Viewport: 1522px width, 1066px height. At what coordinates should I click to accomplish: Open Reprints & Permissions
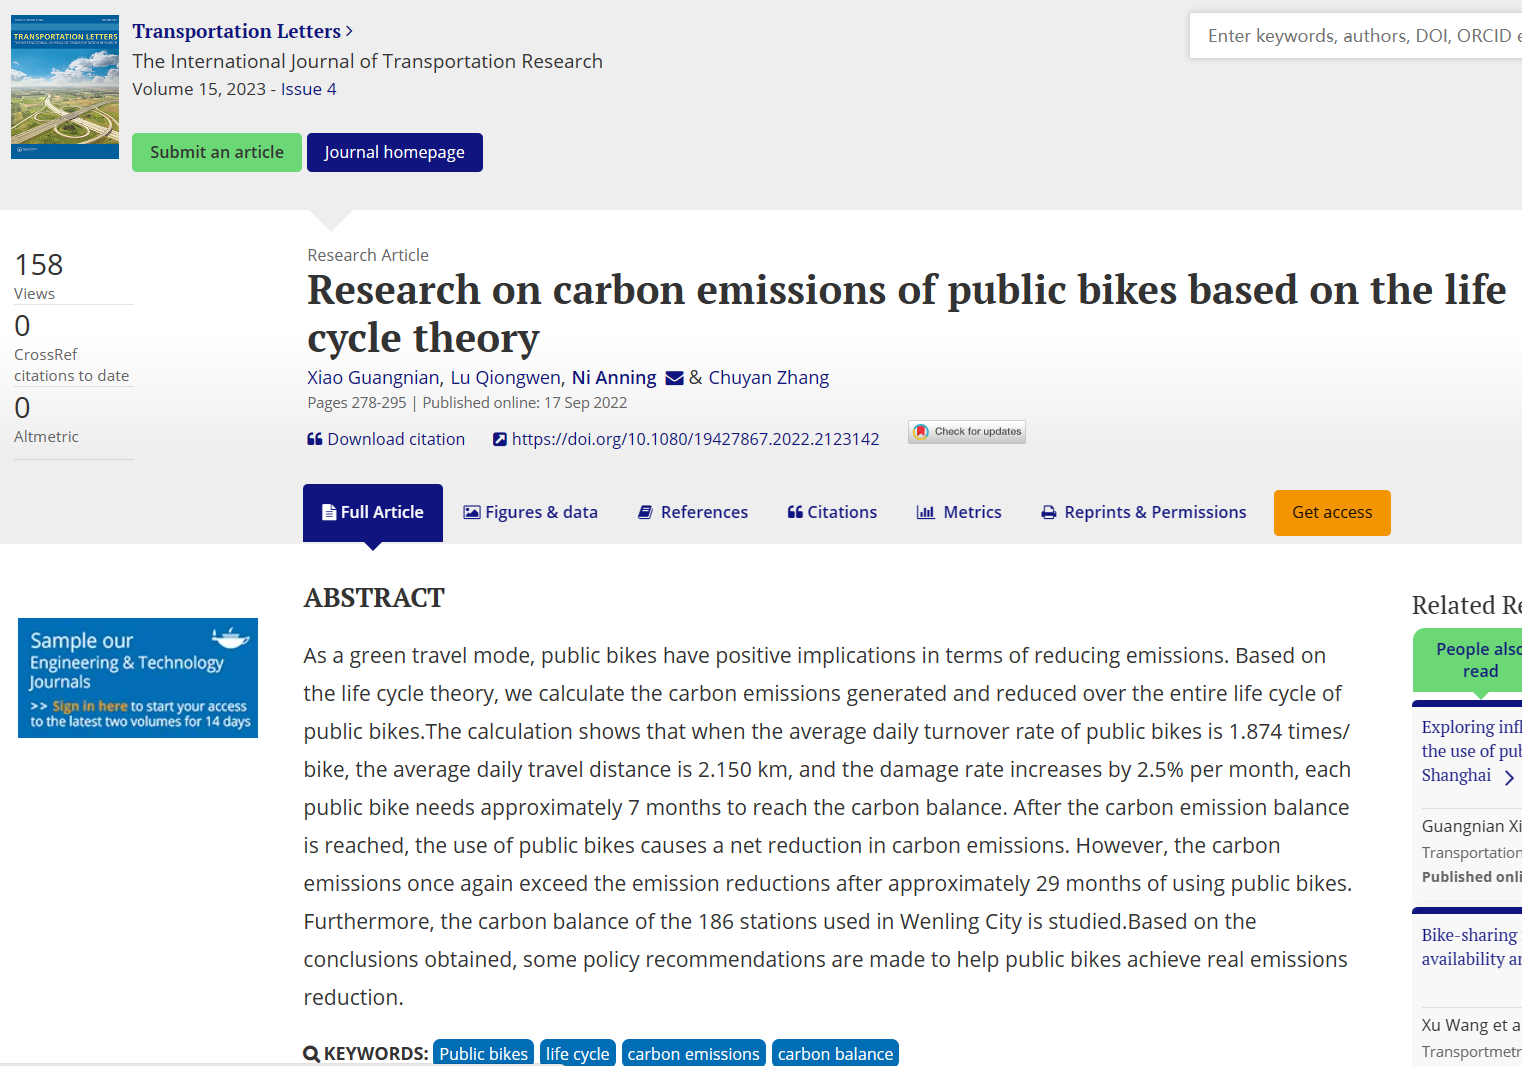pyautogui.click(x=1144, y=512)
